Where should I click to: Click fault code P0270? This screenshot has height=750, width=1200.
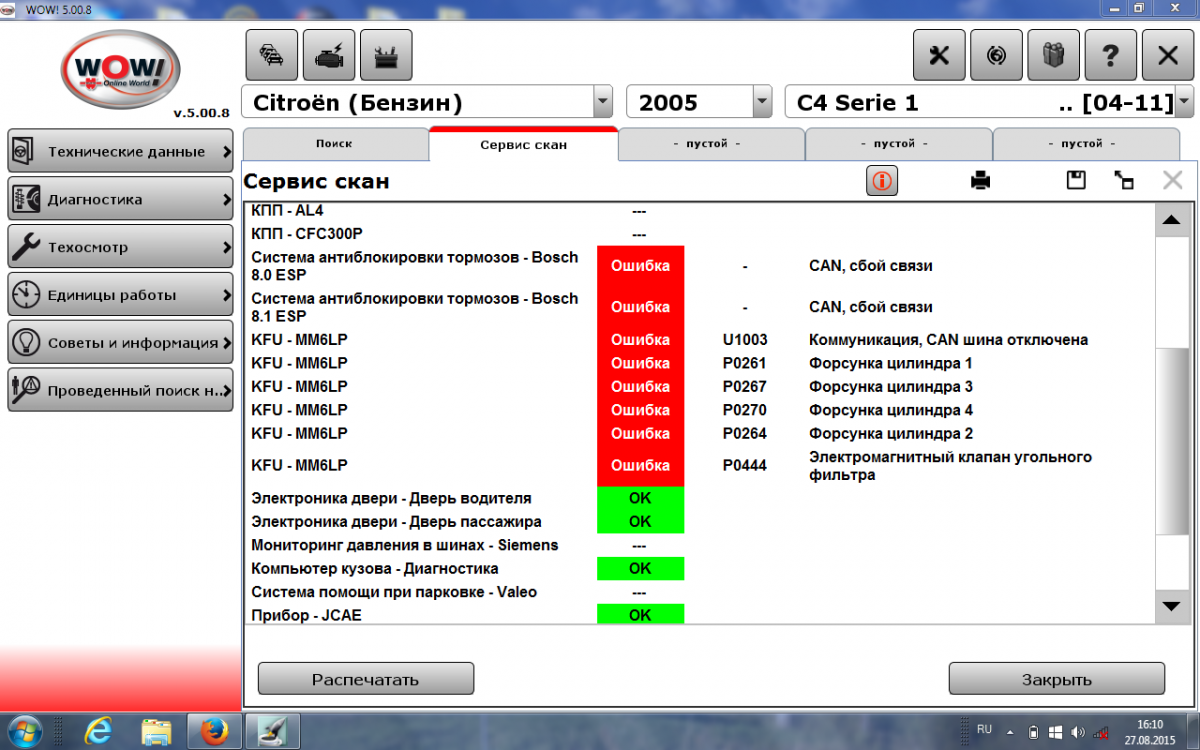point(744,410)
